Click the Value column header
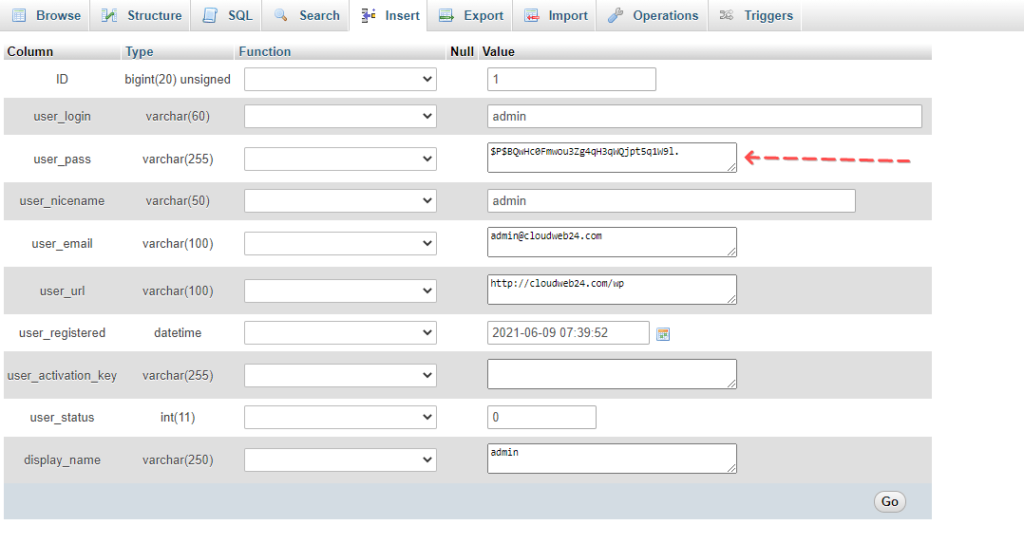1024x544 pixels. [498, 52]
